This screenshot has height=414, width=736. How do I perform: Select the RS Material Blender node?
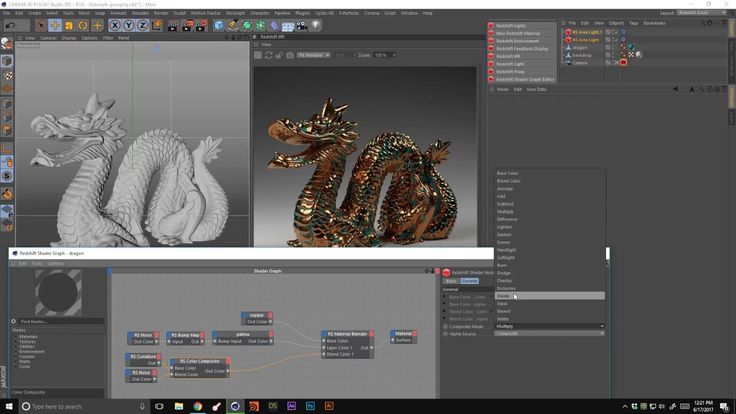[x=348, y=334]
